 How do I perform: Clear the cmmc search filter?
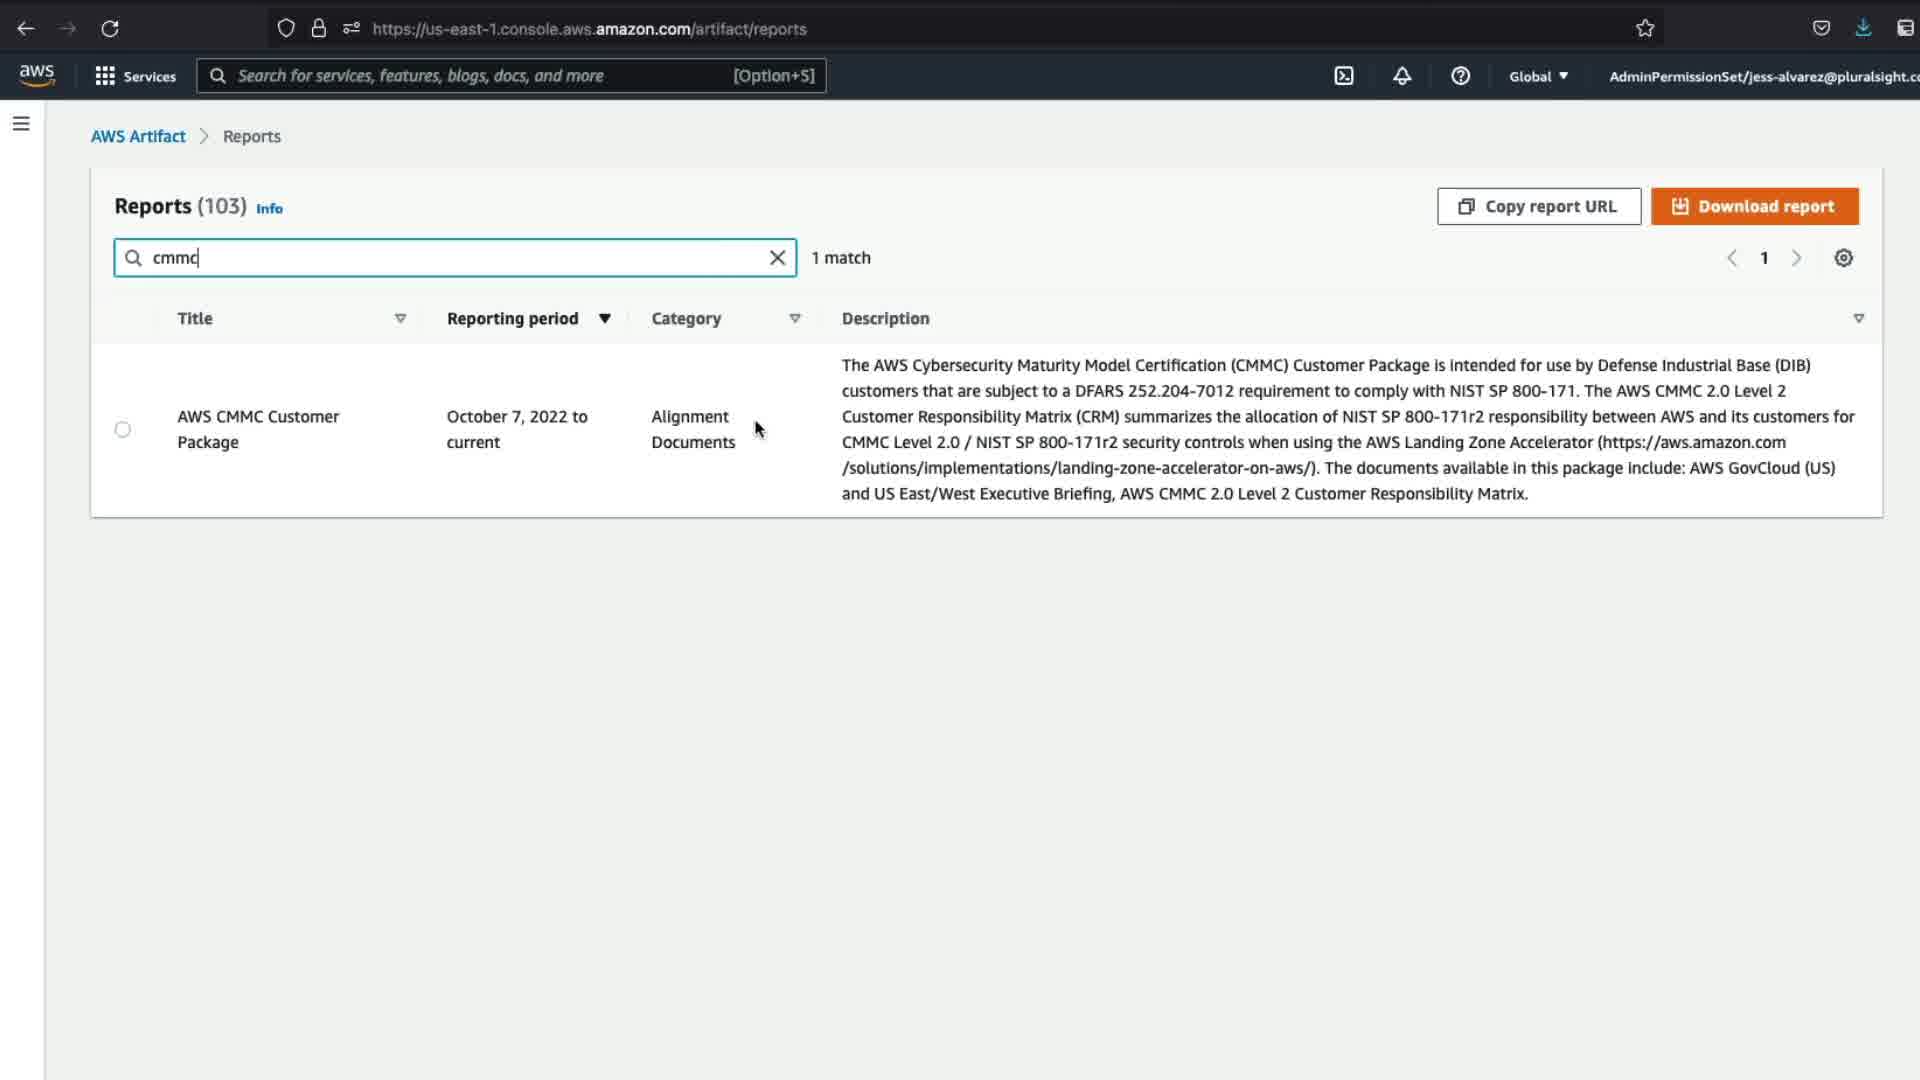pyautogui.click(x=777, y=258)
